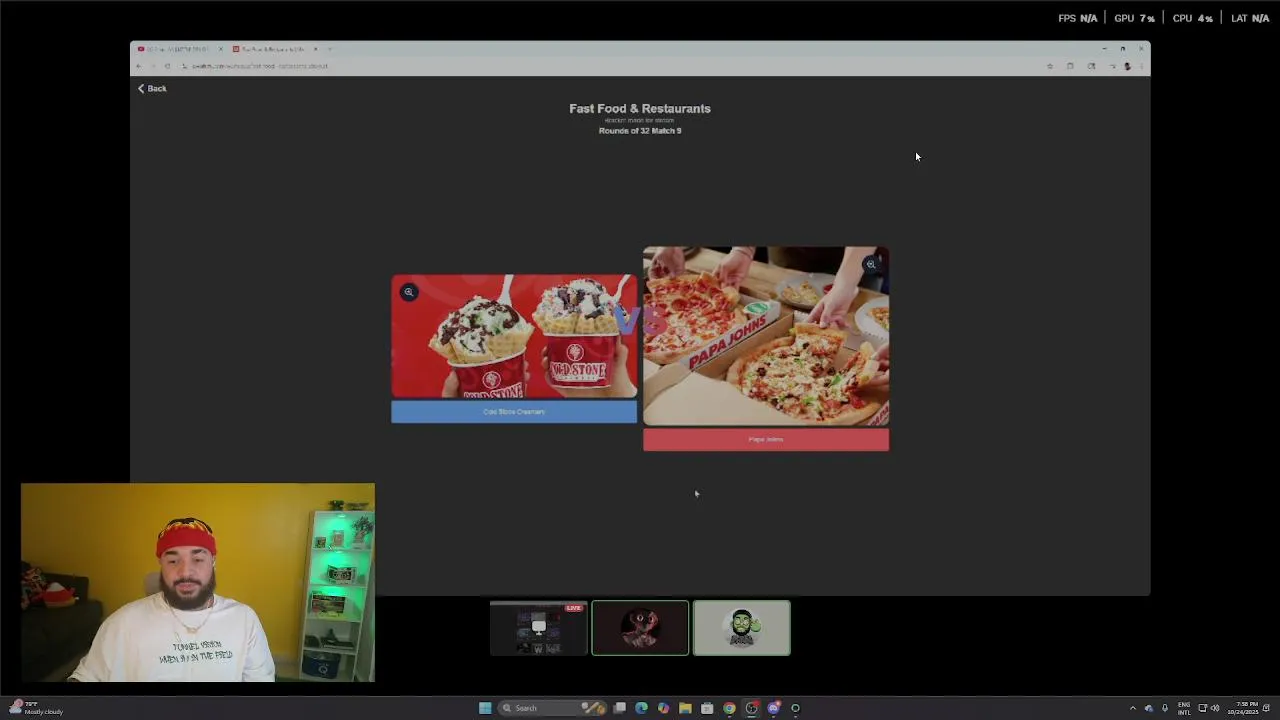Reload the page in browser

167,66
